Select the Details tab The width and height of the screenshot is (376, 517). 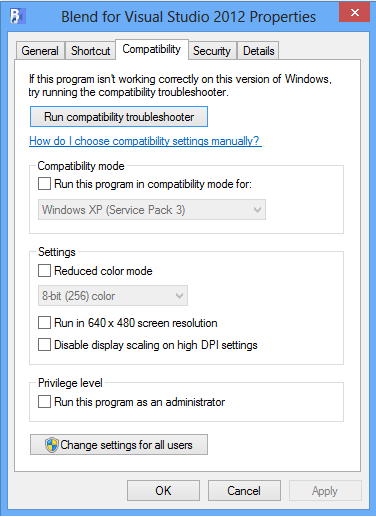259,51
